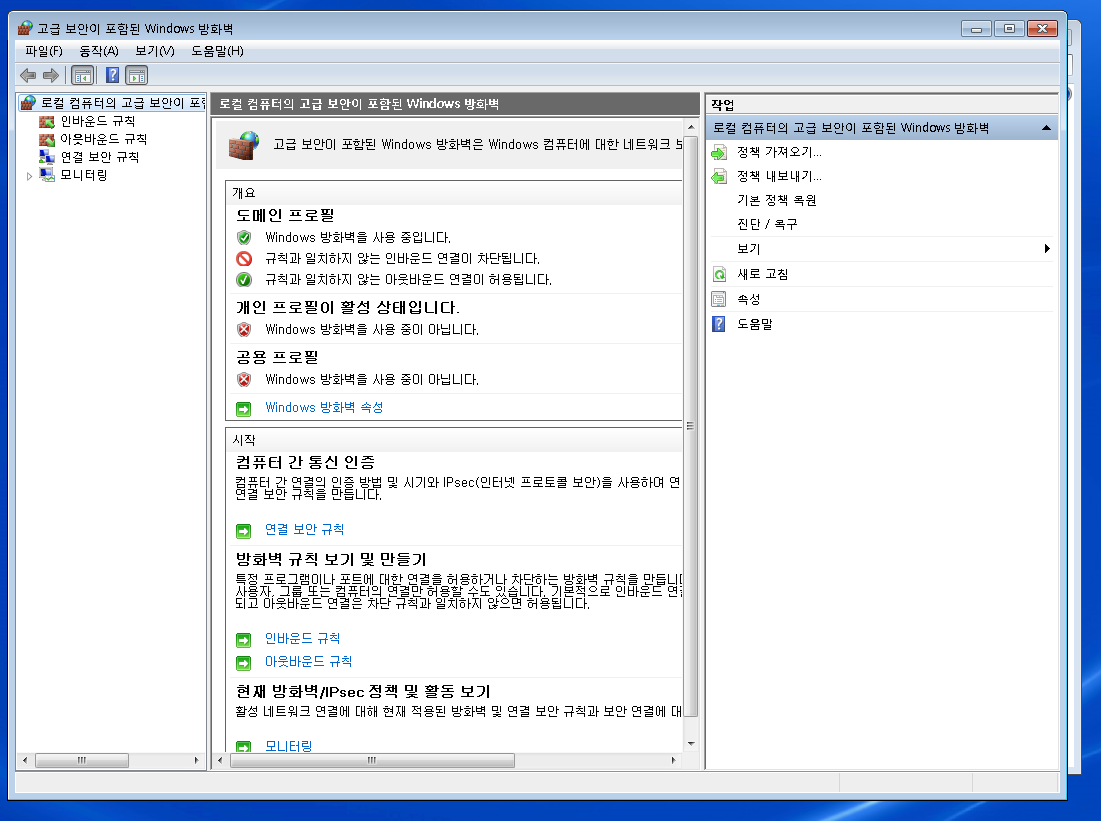Click the large firewall globe icon in overview header
1101x821 pixels.
click(x=244, y=145)
